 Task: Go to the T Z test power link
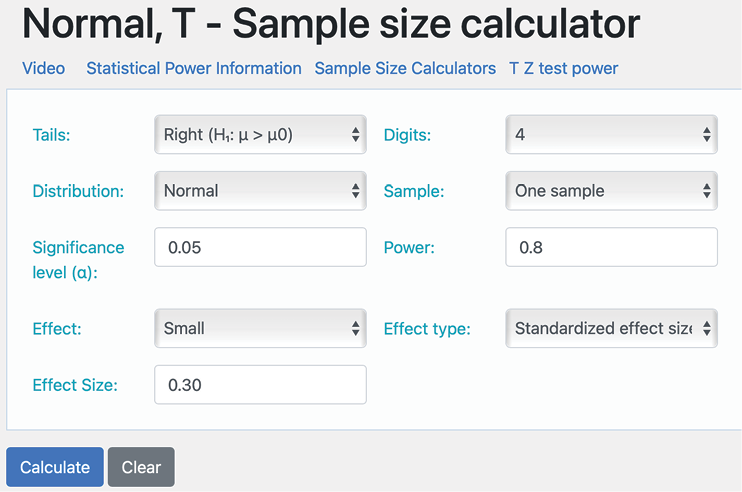click(563, 68)
